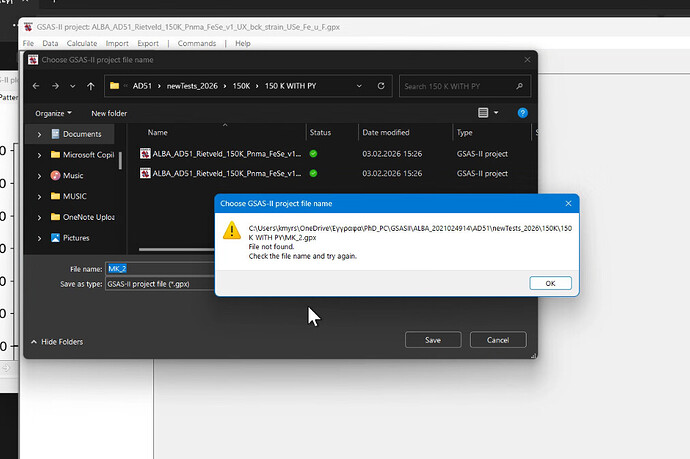Expand the OneNote Uploads folder node
The height and width of the screenshot is (459, 690).
click(x=39, y=217)
